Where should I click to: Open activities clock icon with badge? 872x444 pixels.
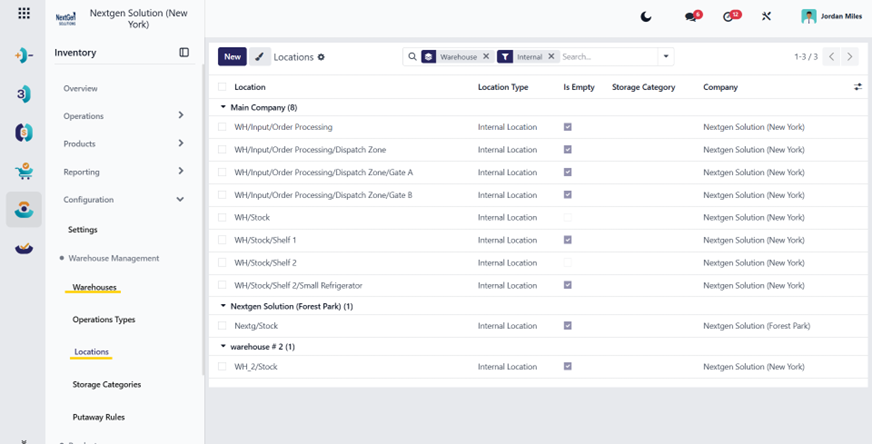tap(731, 16)
